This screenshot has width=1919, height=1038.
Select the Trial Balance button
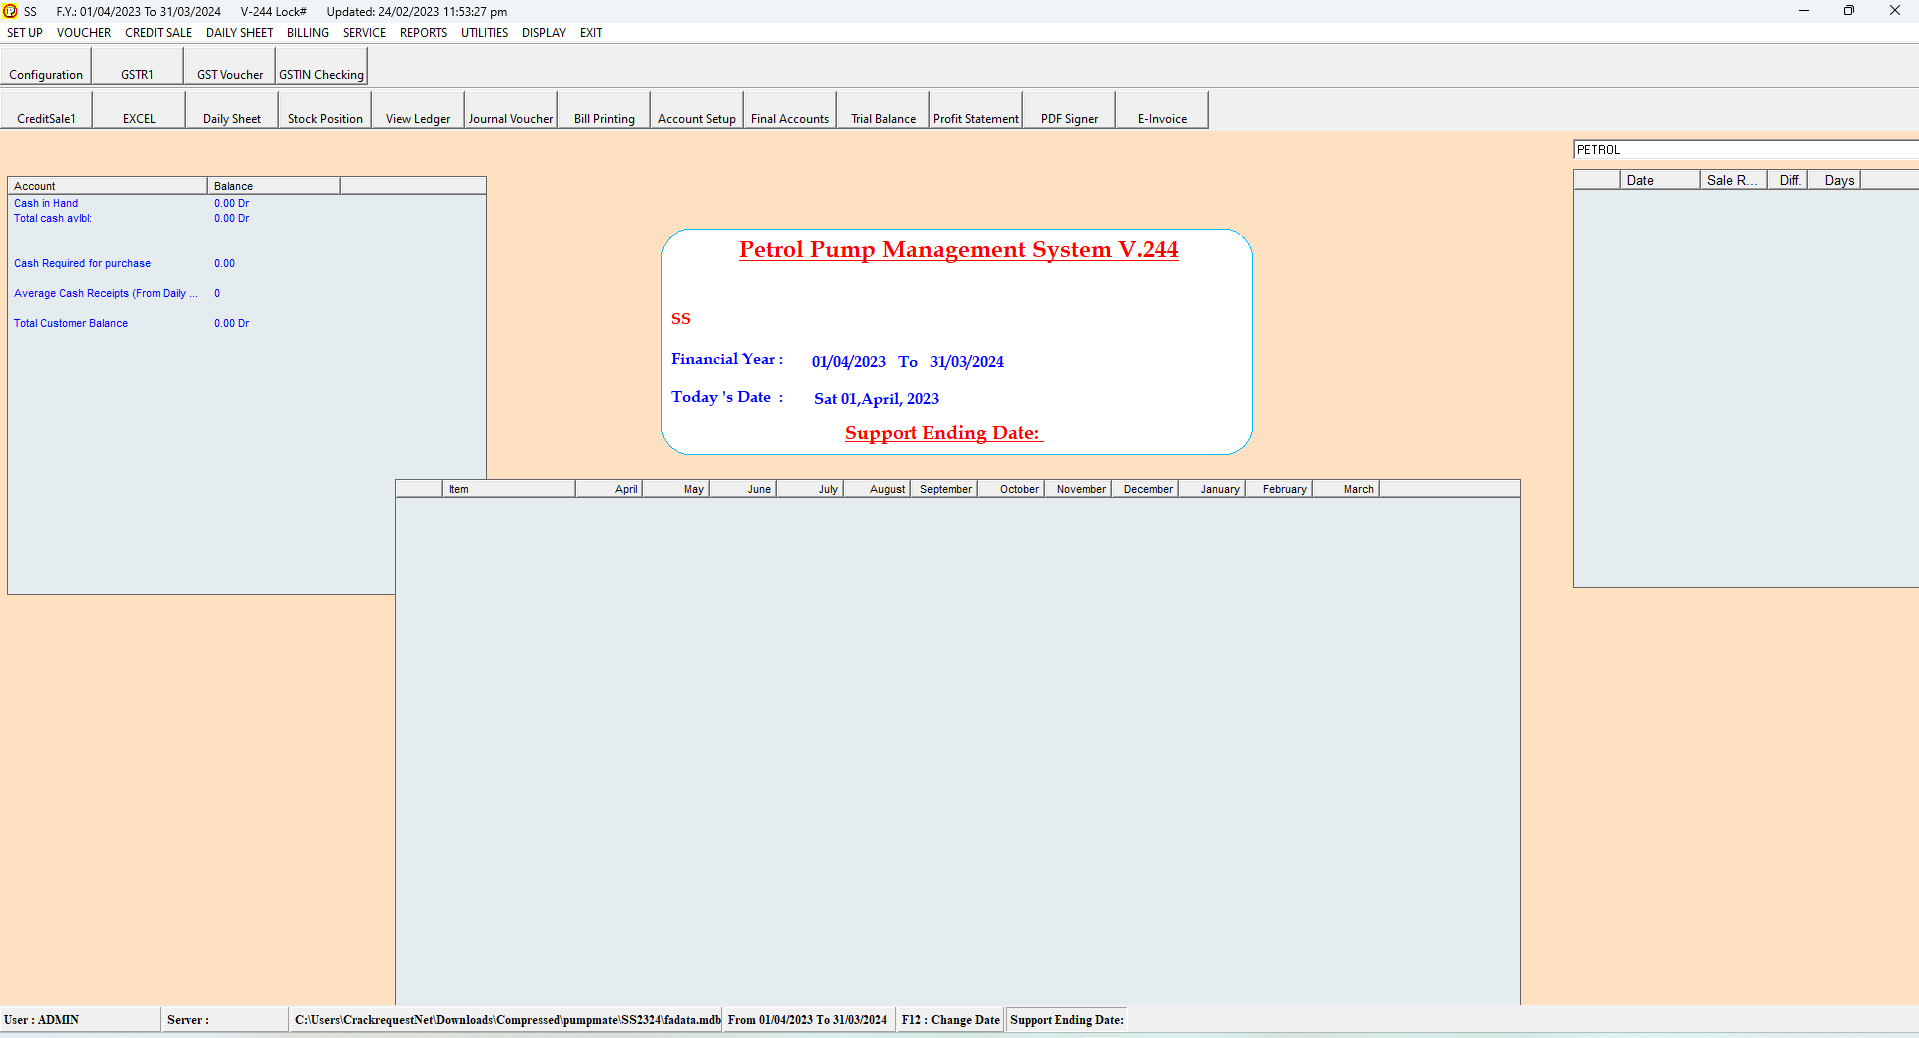click(883, 110)
